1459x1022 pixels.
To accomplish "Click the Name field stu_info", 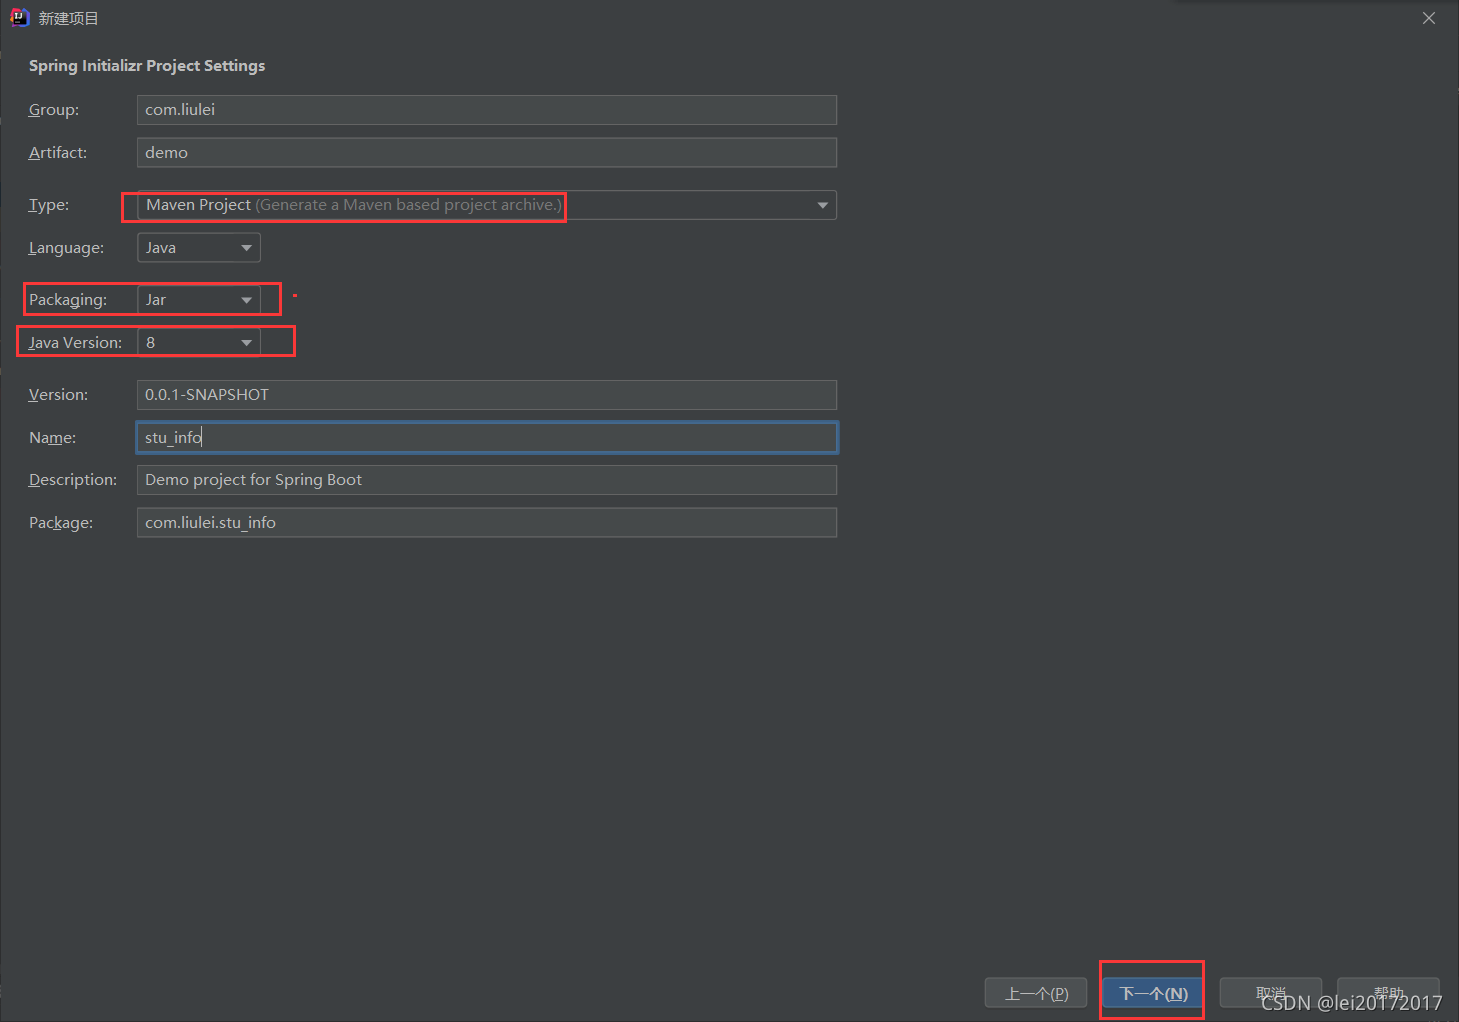I will (487, 437).
